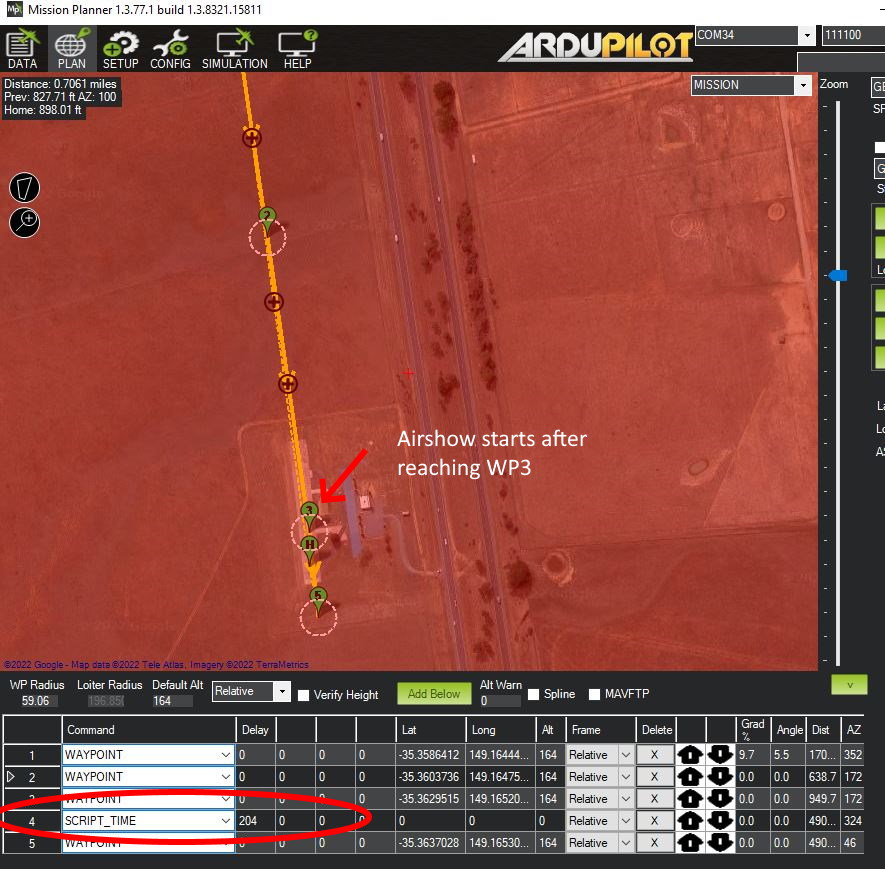Screen dimensions: 885x869
Task: Move waypoint 1 up with arrow icon
Action: [690, 755]
